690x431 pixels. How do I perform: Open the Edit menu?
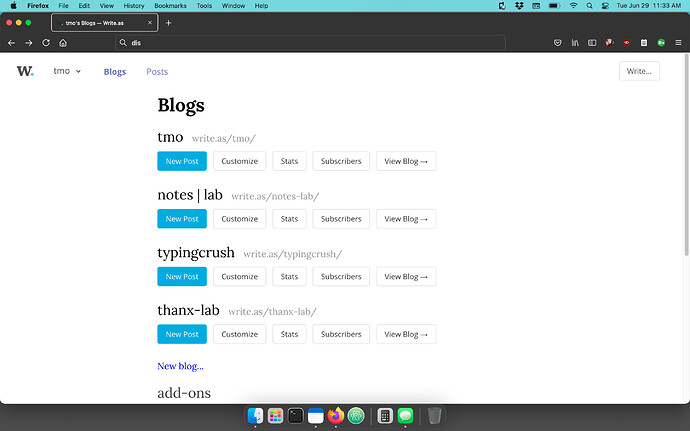[84, 6]
